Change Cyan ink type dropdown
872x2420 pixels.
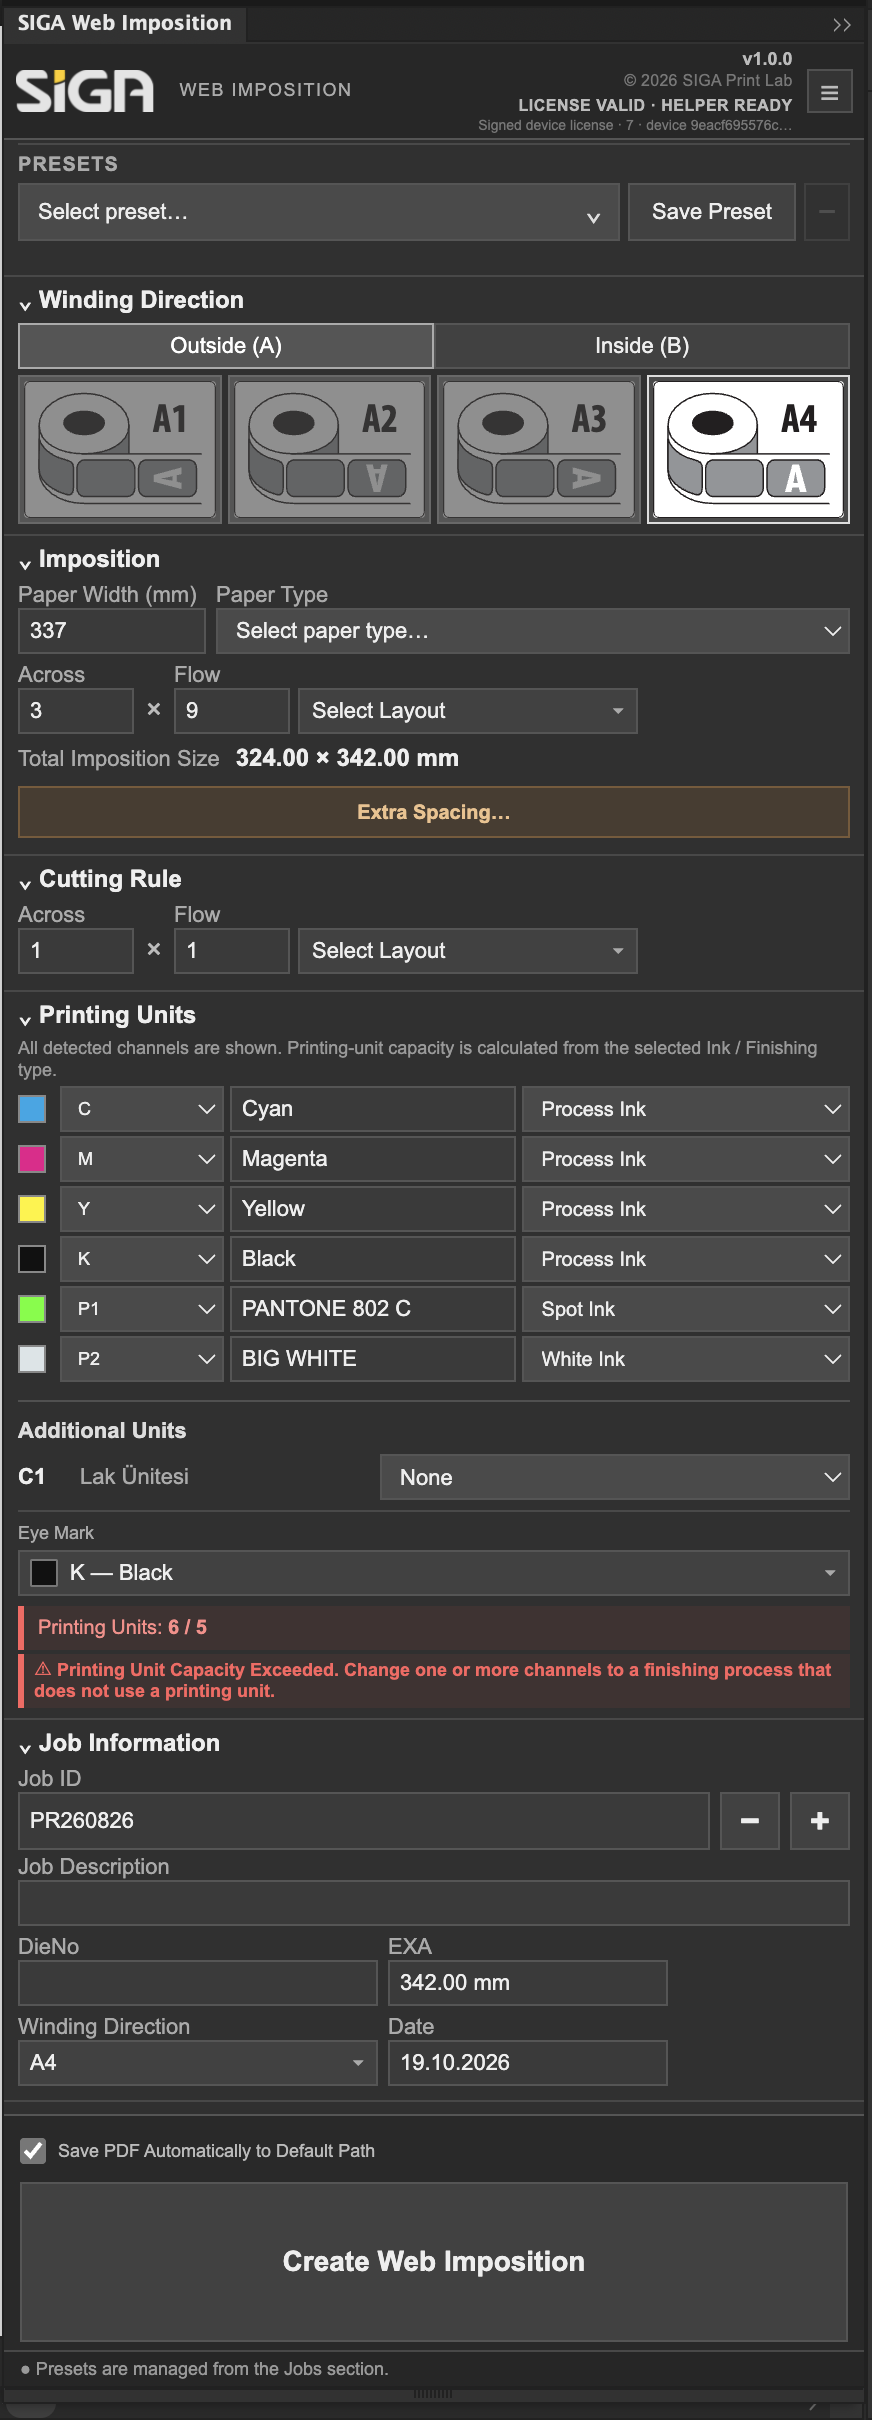pyautogui.click(x=686, y=1109)
